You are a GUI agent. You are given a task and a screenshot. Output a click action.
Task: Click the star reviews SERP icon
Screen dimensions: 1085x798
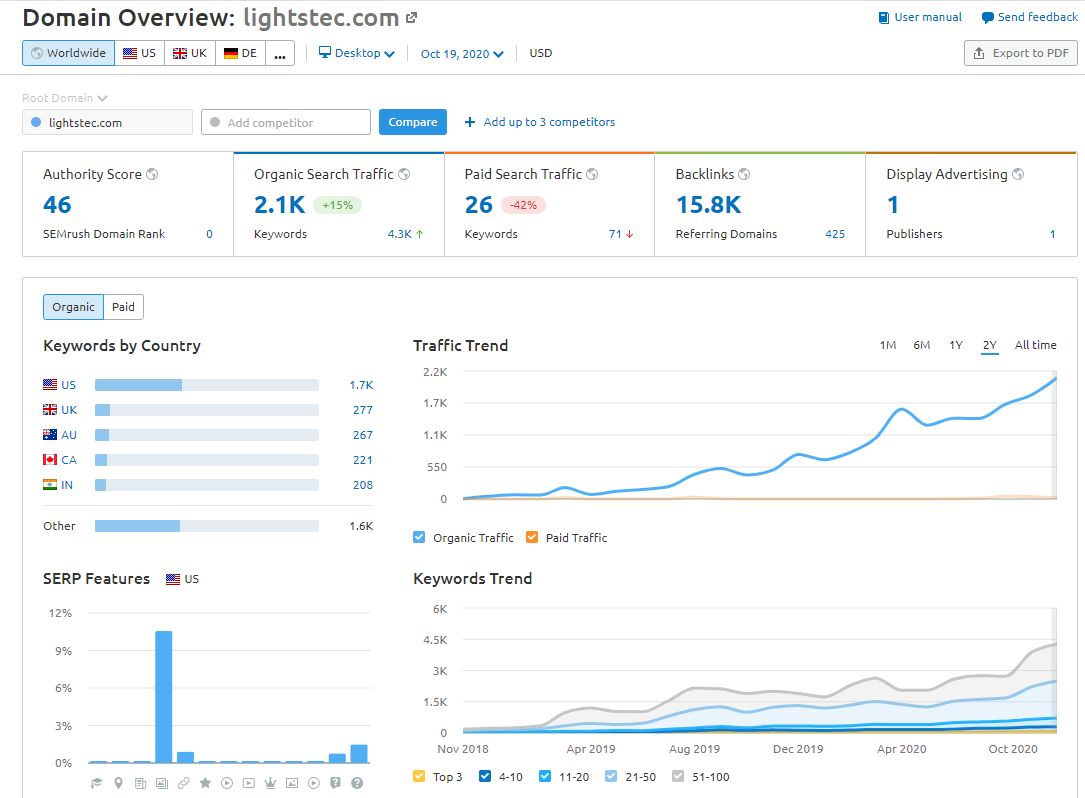pos(205,783)
